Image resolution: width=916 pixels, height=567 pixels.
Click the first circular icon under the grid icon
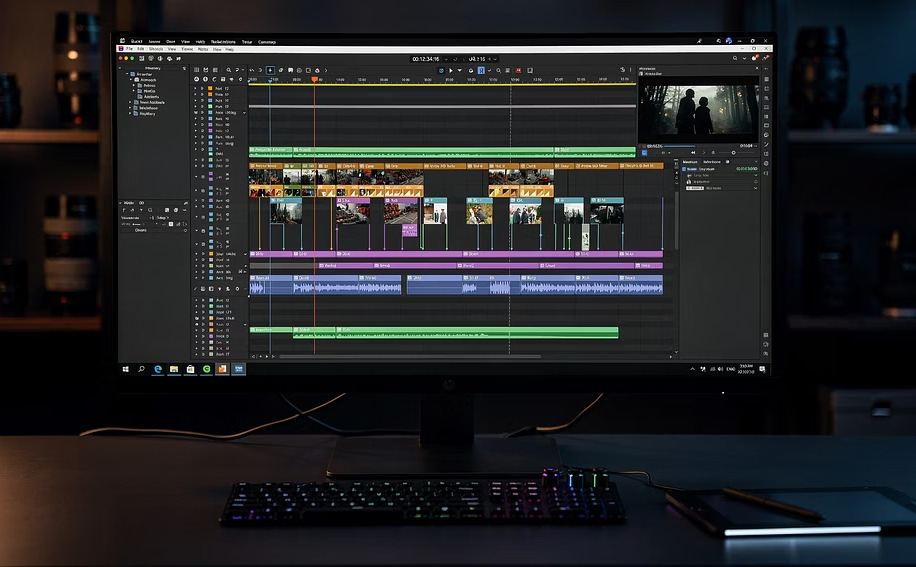(196, 79)
